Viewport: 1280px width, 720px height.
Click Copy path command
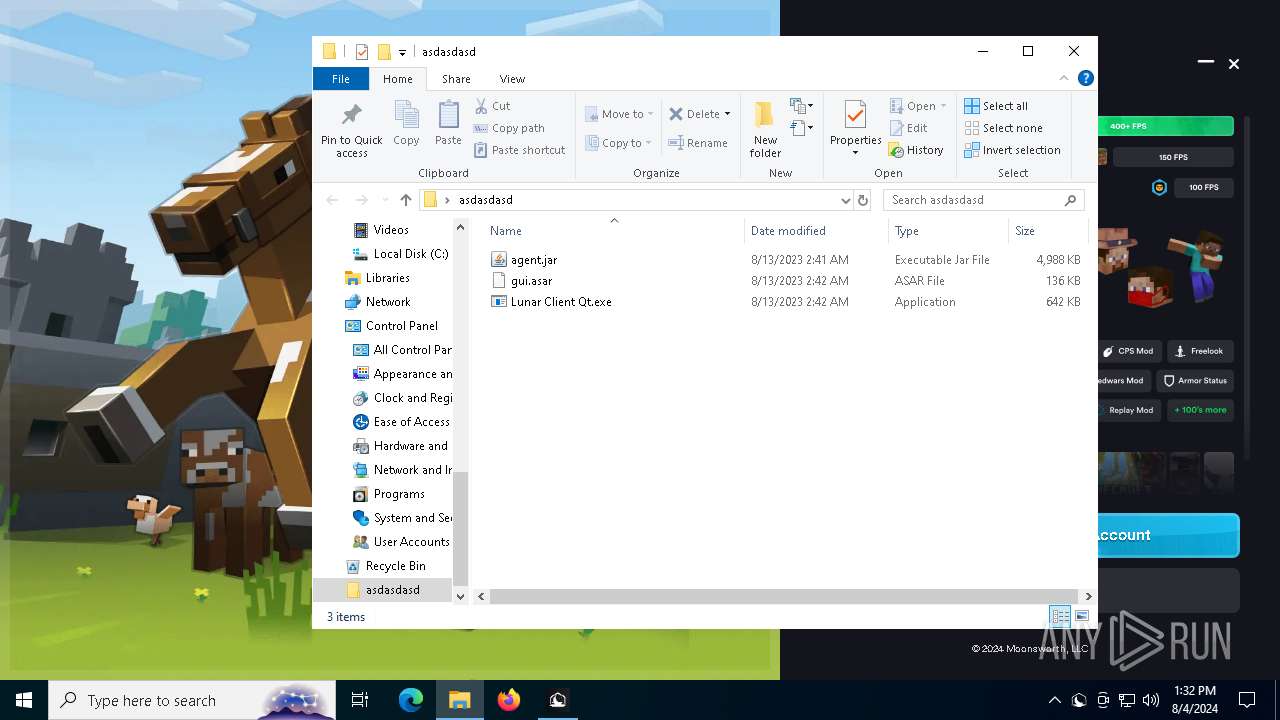509,128
